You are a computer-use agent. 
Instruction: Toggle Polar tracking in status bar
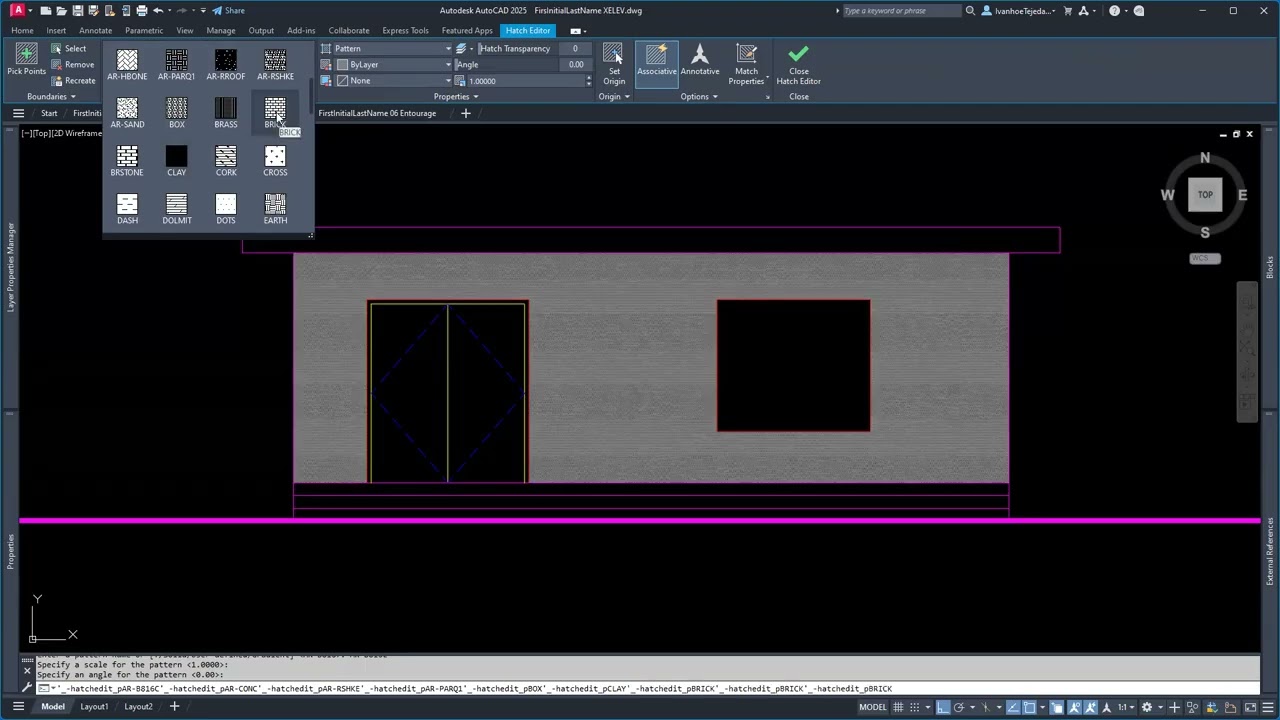click(960, 707)
